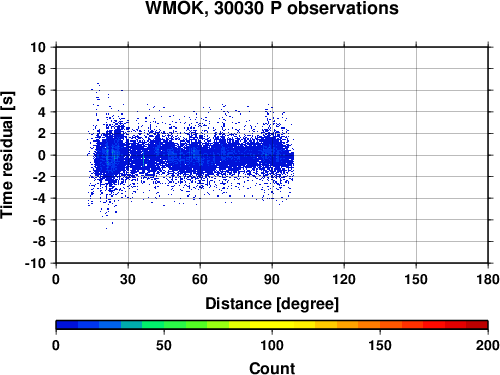Click the Distance [degree] axis label
This screenshot has height=375, width=500.
coord(272,304)
